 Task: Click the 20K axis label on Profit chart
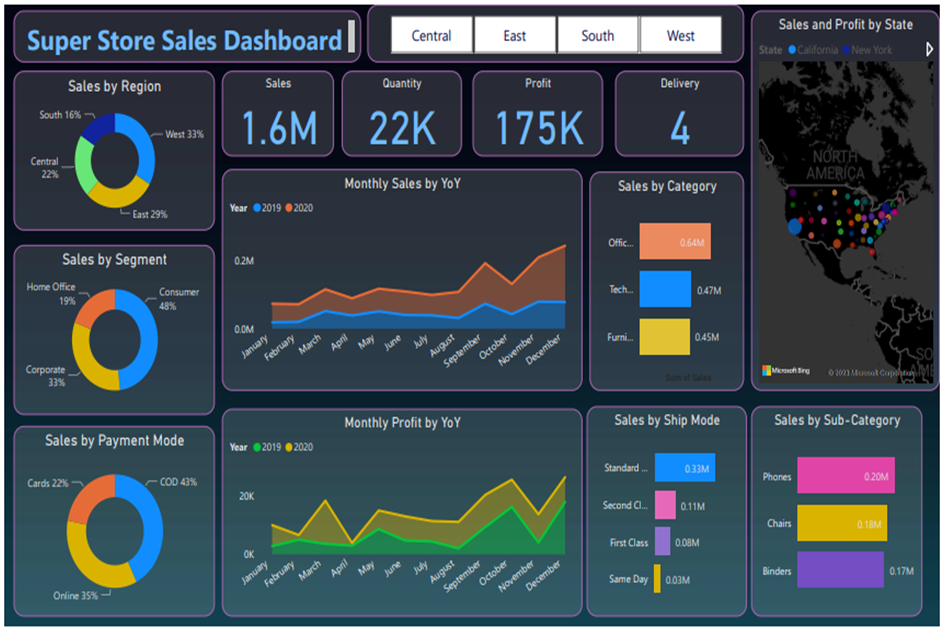(x=246, y=496)
